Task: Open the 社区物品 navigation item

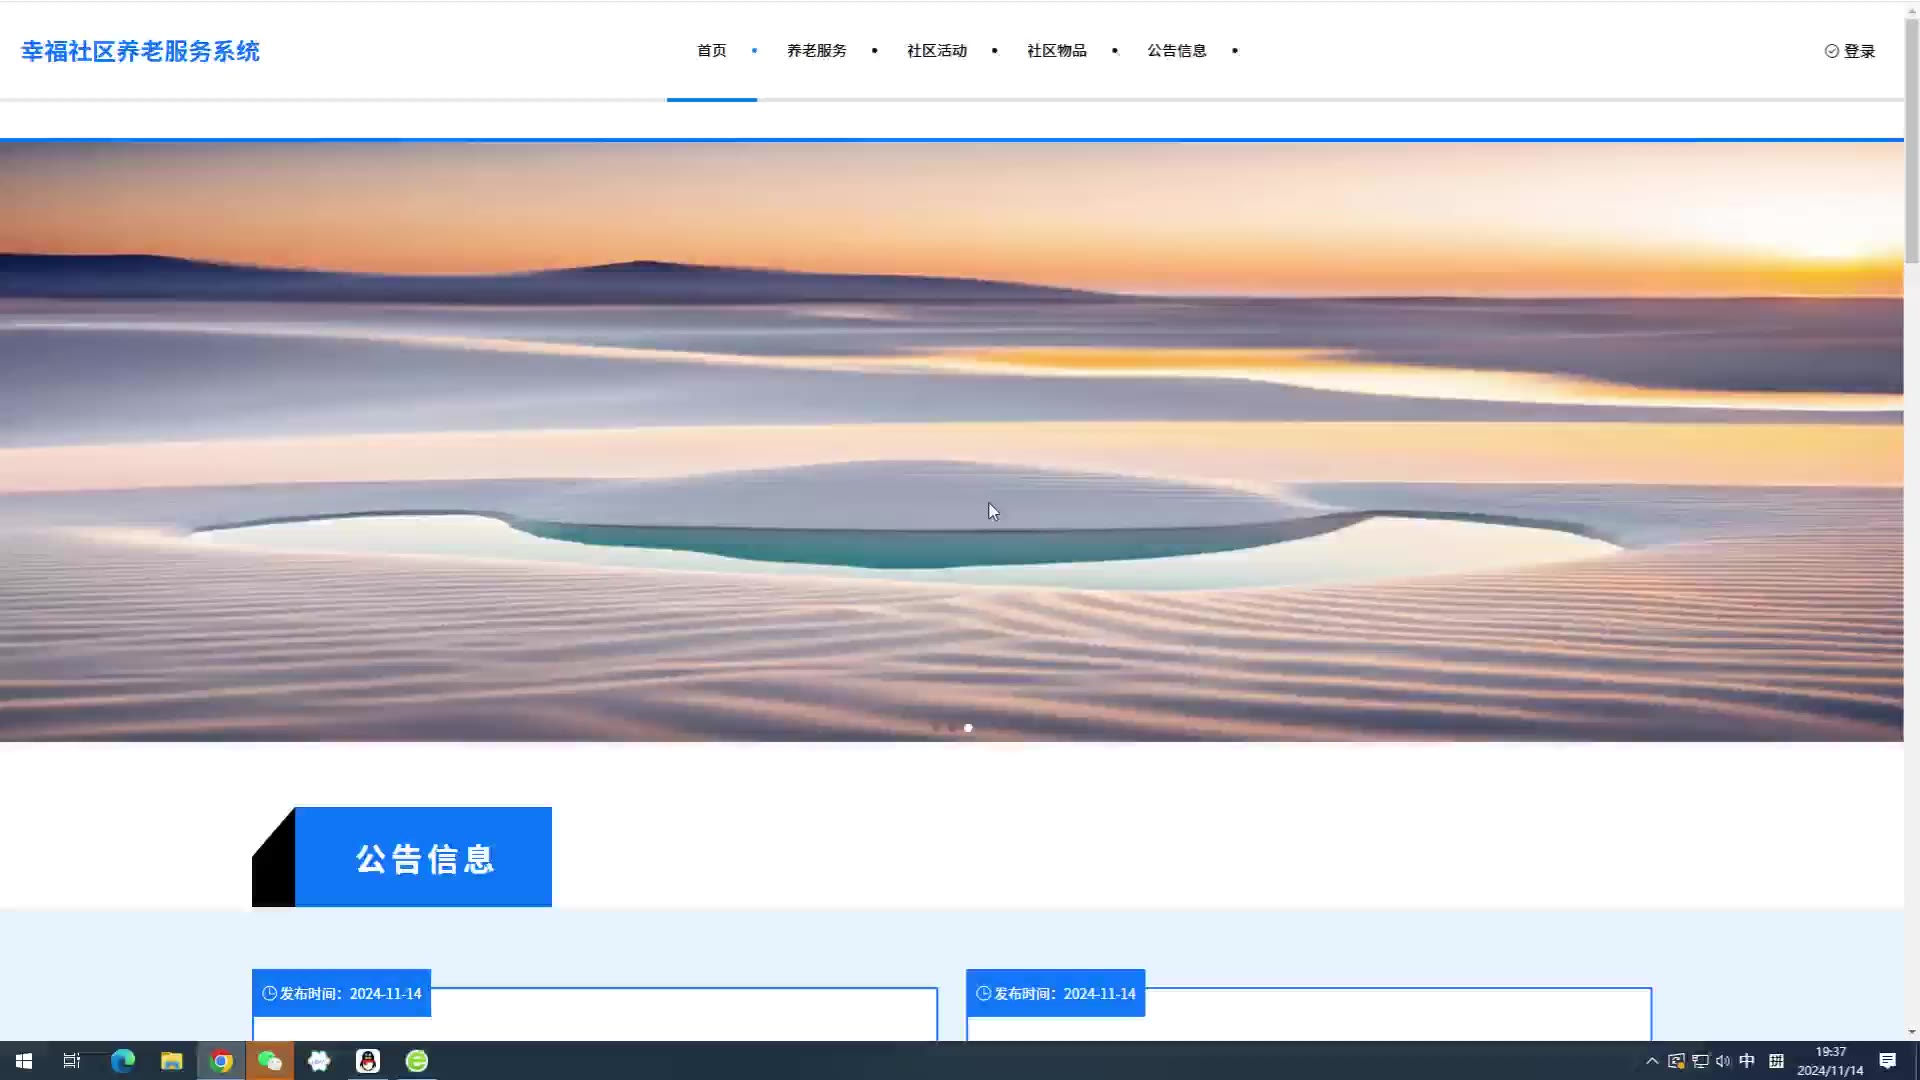Action: tap(1056, 51)
